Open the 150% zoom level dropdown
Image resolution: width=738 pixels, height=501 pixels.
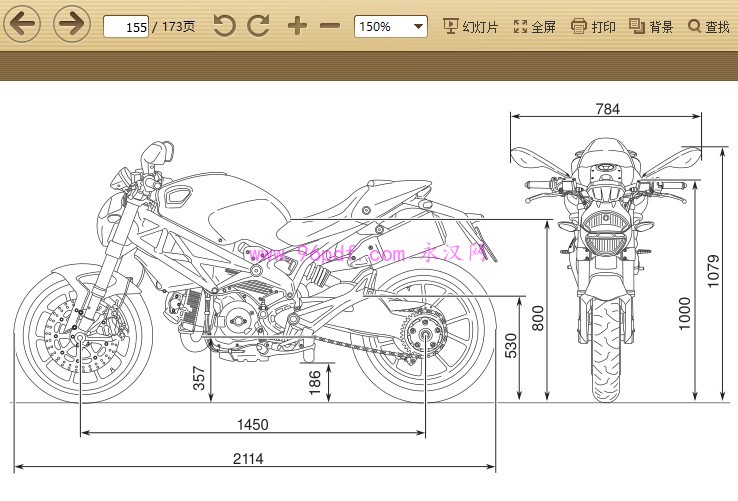click(x=391, y=26)
